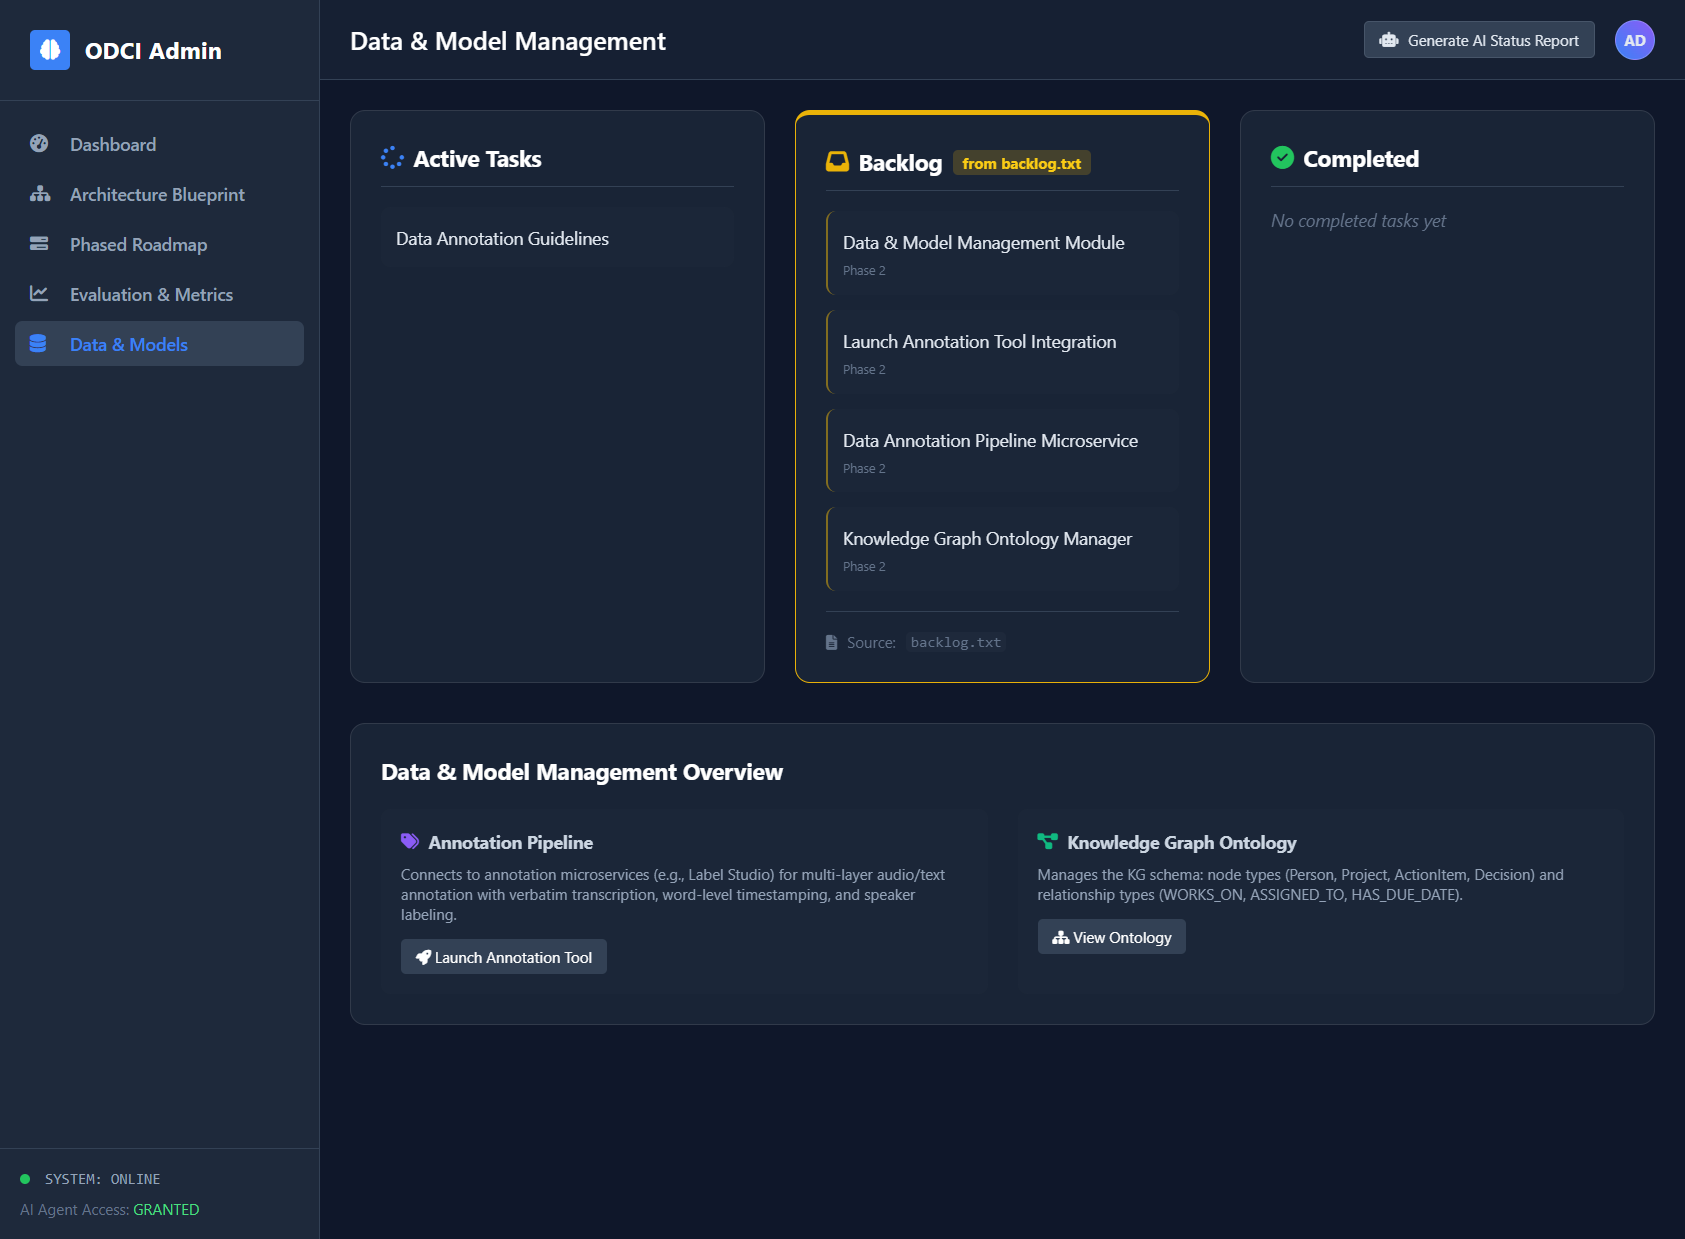Screen dimensions: 1685x1239
Task: Click the Data & Models database icon
Action: 39,344
